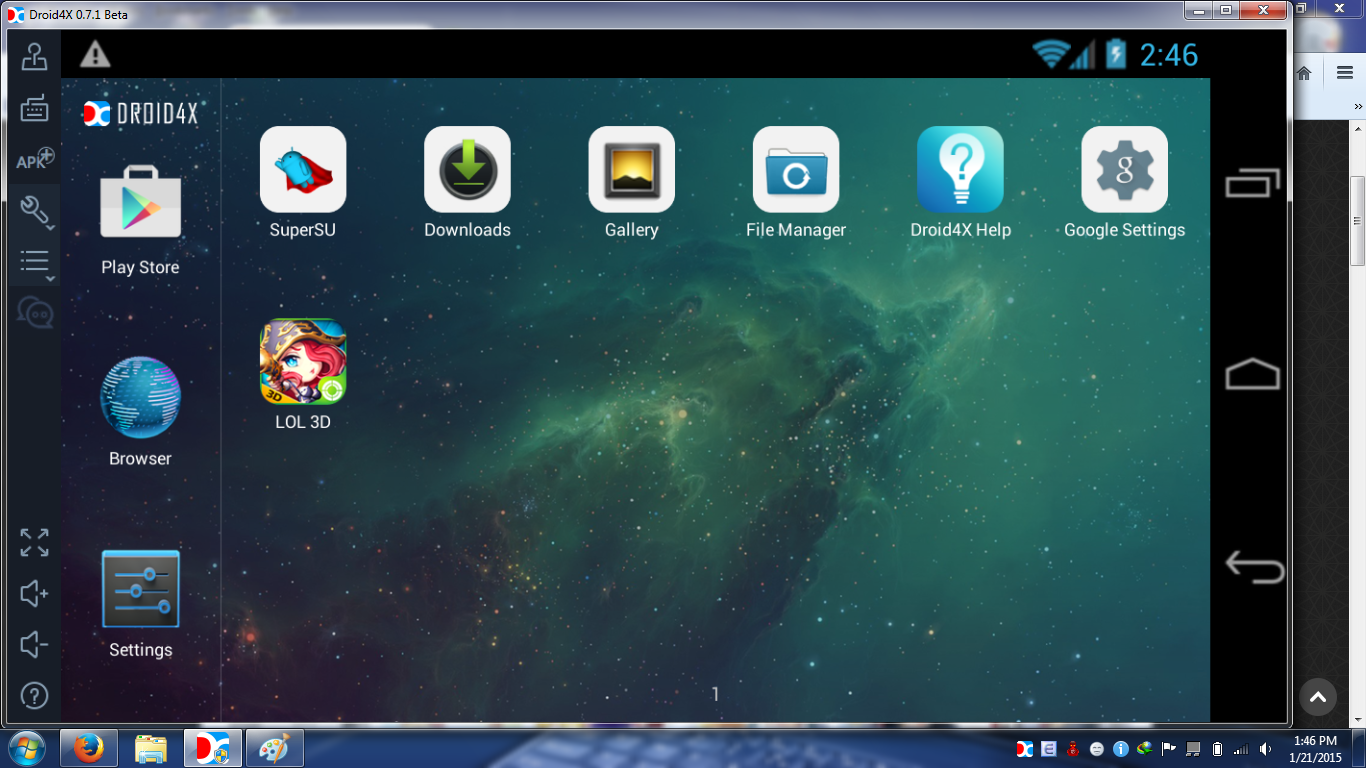The image size is (1366, 768).
Task: Open the keyboard mapping tool in sidebar
Action: point(34,108)
